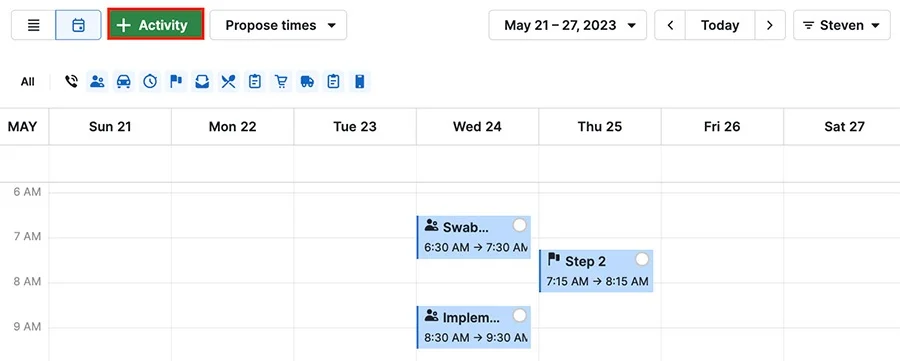This screenshot has width=900, height=361.
Task: Select the delivery truck filter
Action: point(307,81)
